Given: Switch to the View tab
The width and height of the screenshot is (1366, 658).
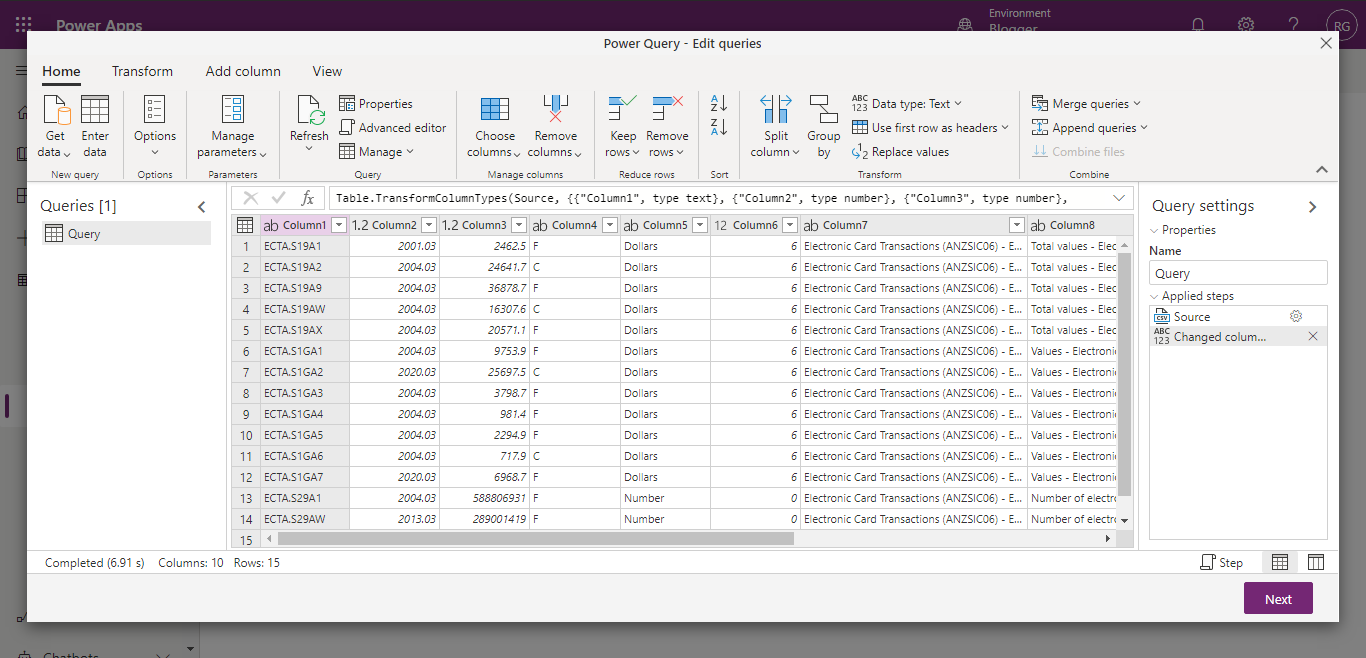Looking at the screenshot, I should pyautogui.click(x=327, y=72).
